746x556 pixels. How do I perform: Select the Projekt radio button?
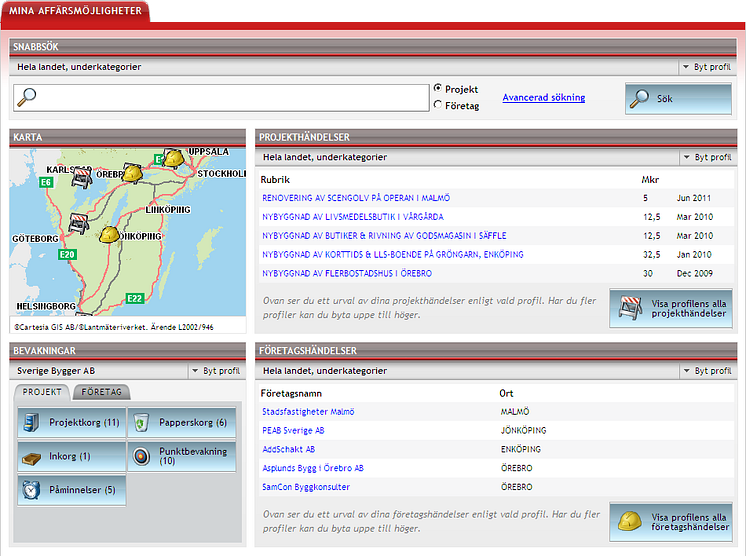click(438, 89)
